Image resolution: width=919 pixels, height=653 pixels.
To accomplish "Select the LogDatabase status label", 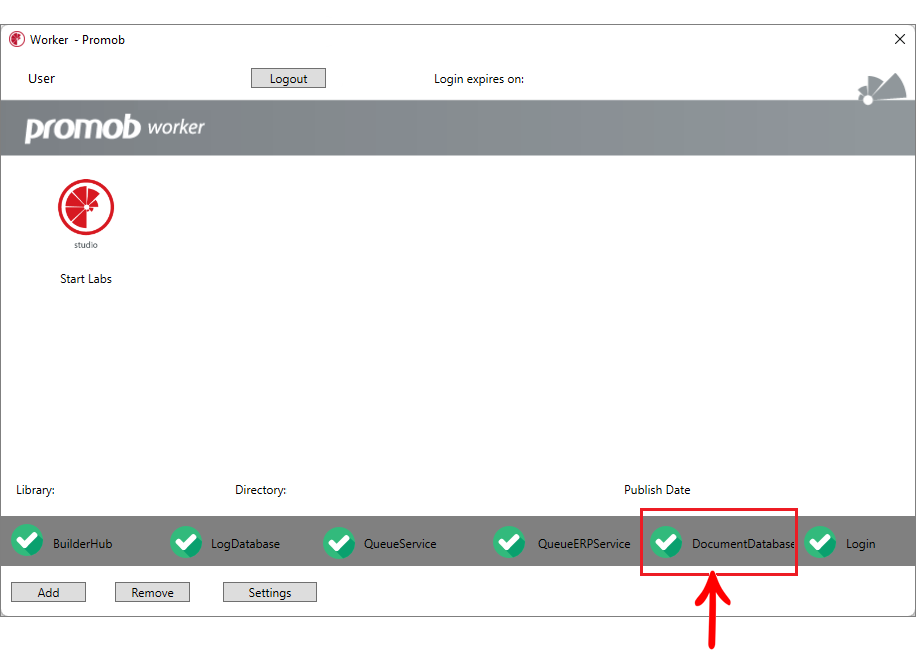I will coord(245,544).
